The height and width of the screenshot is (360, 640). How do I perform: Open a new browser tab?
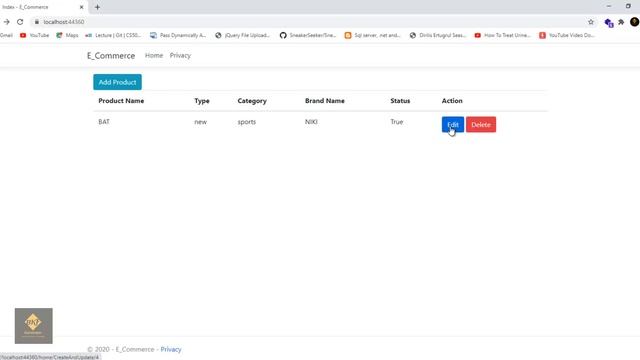tap(97, 7)
